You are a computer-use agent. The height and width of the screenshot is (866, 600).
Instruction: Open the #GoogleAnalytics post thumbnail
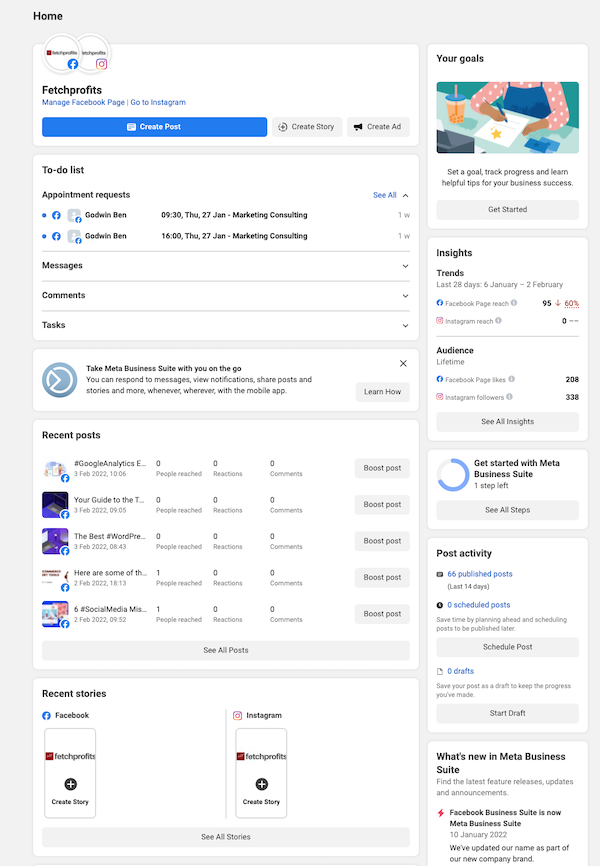pos(55,469)
